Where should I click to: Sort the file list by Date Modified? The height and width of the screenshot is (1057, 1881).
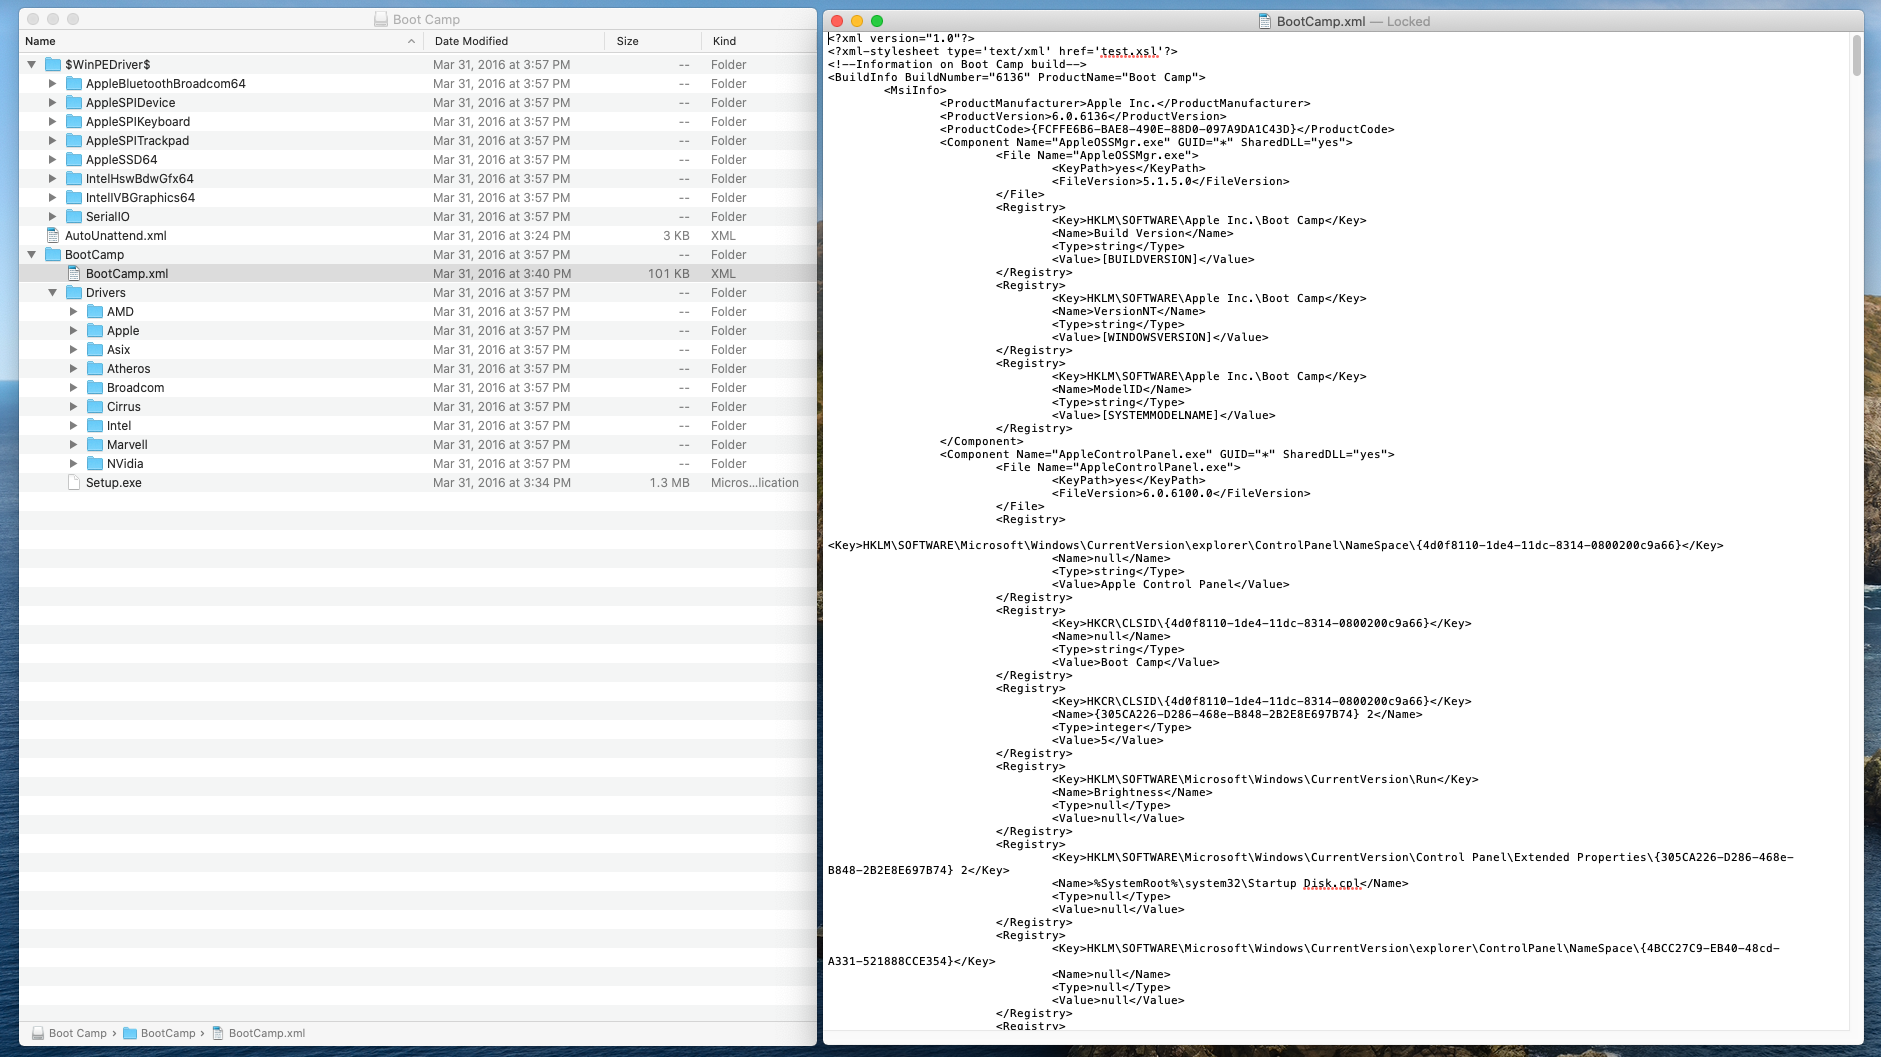click(514, 41)
